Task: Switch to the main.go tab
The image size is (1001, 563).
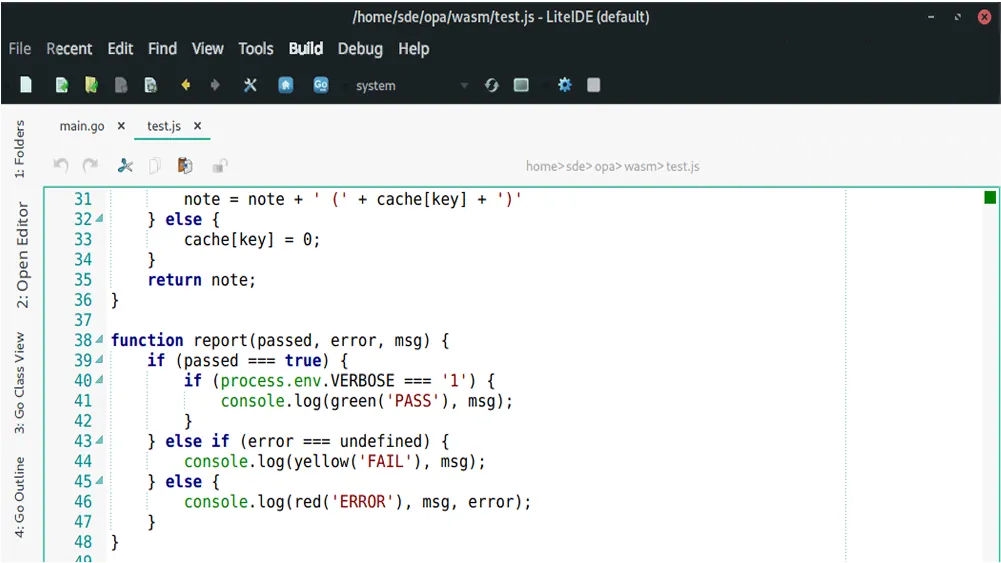Action: (82, 126)
